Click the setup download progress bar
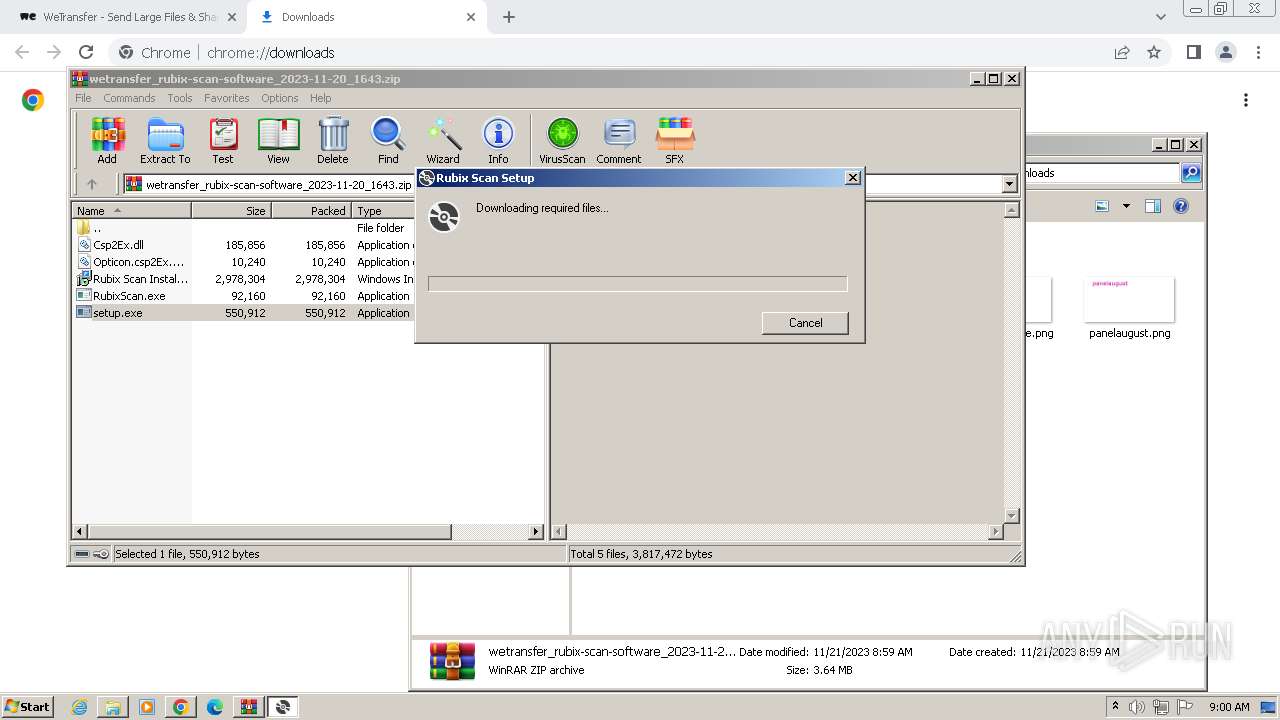Image resolution: width=1280 pixels, height=720 pixels. click(x=637, y=284)
